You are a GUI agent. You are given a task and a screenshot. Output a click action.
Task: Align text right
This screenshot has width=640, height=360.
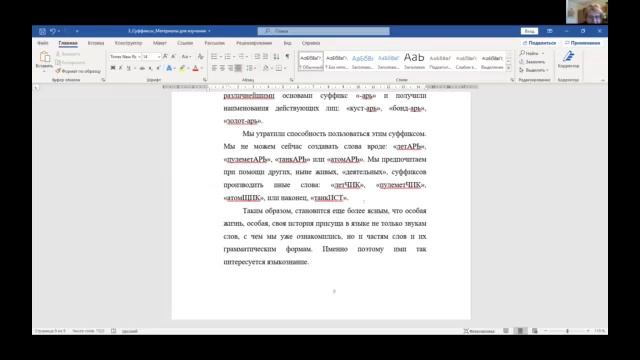click(230, 68)
